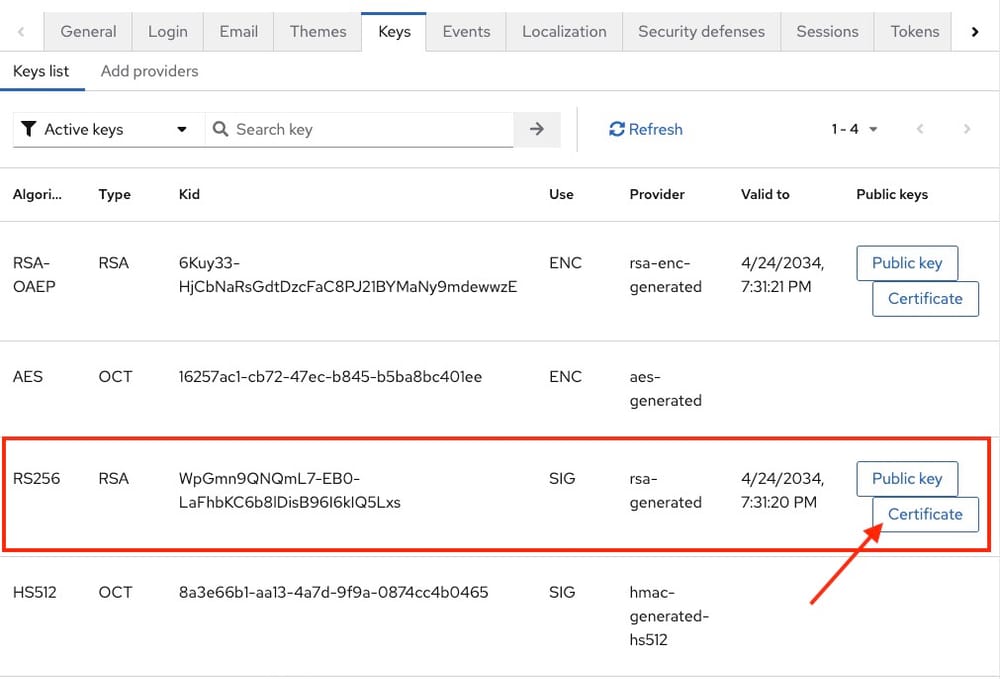Switch to the Themes tab

tap(318, 31)
